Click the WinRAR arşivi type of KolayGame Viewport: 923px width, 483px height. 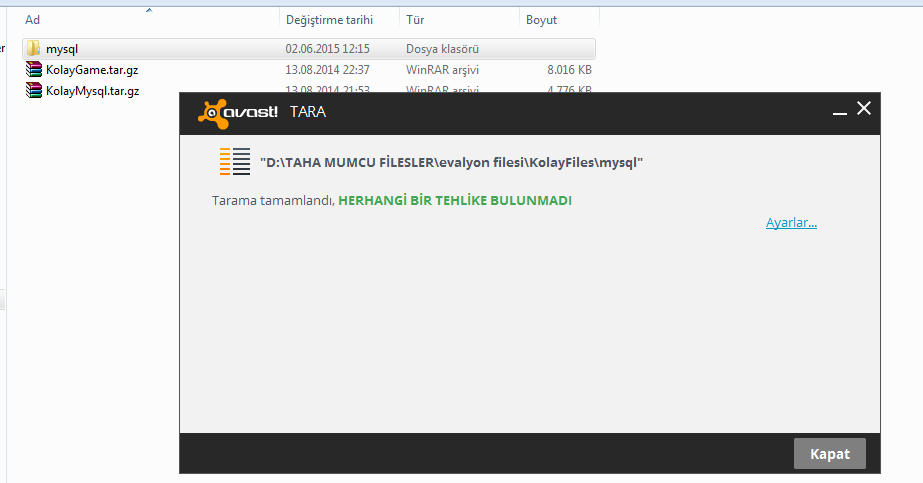click(442, 70)
